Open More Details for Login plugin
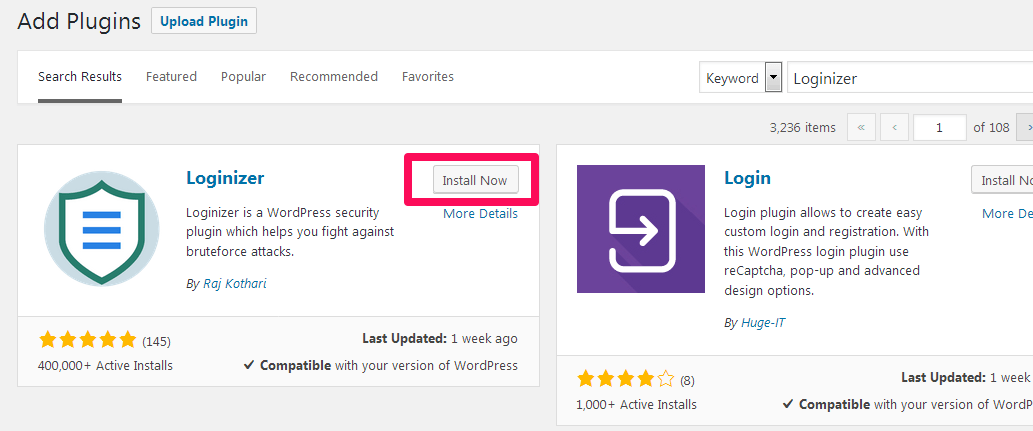The width and height of the screenshot is (1033, 431). click(x=1007, y=214)
